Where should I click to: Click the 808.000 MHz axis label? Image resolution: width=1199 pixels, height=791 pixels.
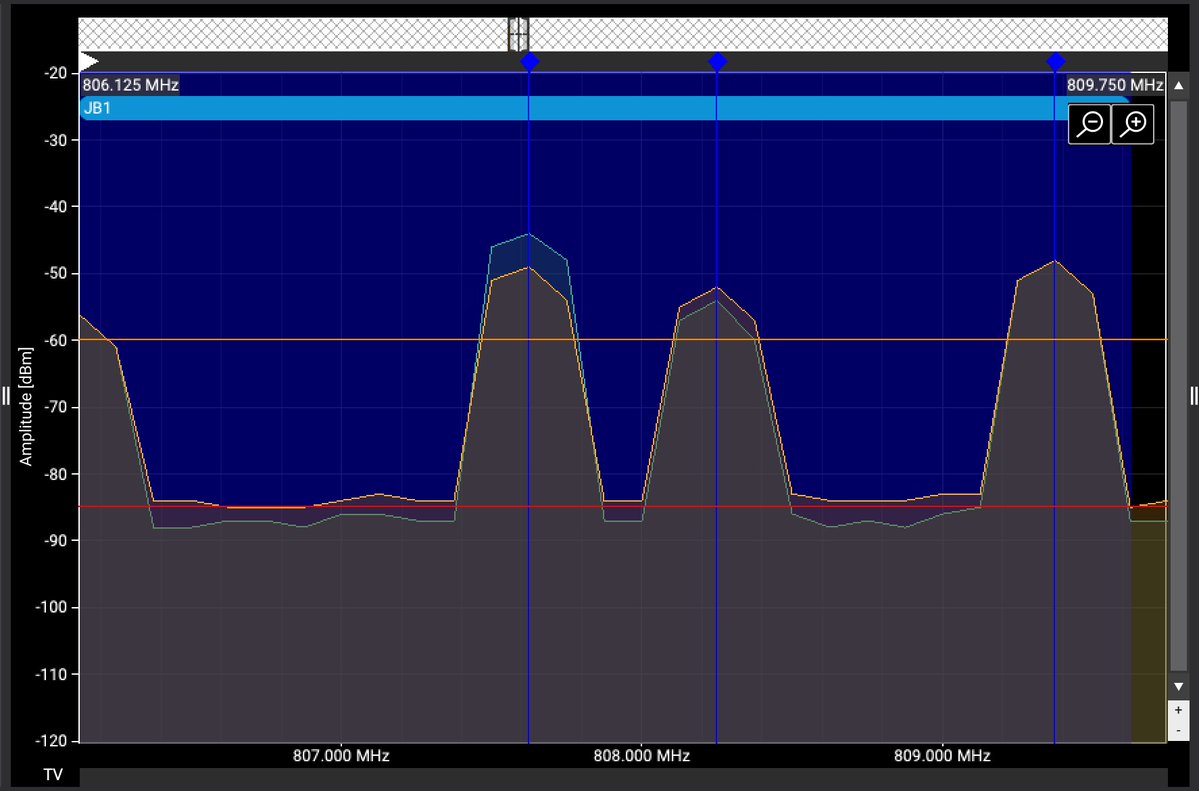(x=642, y=756)
